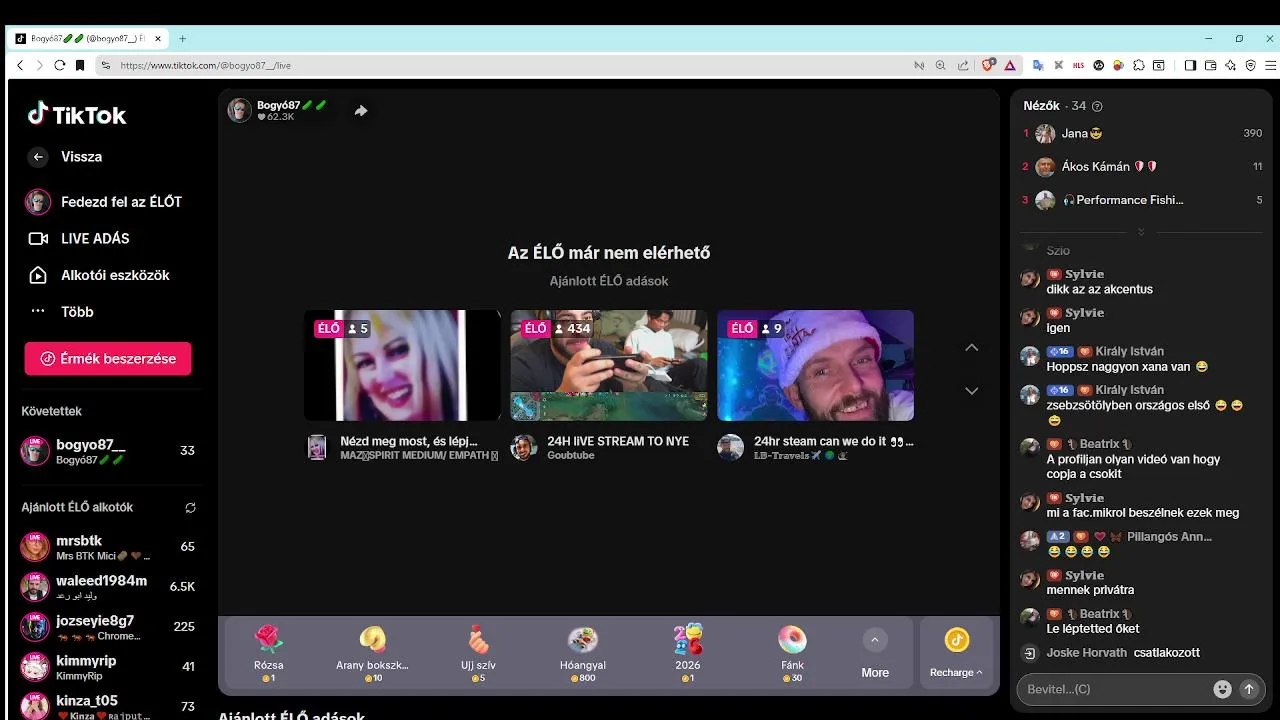Viewport: 1280px width, 720px height.
Task: Click the send message arrow
Action: [x=1248, y=689]
